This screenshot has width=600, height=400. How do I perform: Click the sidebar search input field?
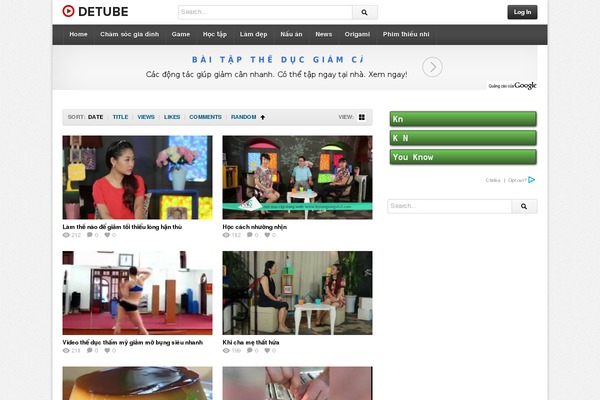(x=450, y=206)
